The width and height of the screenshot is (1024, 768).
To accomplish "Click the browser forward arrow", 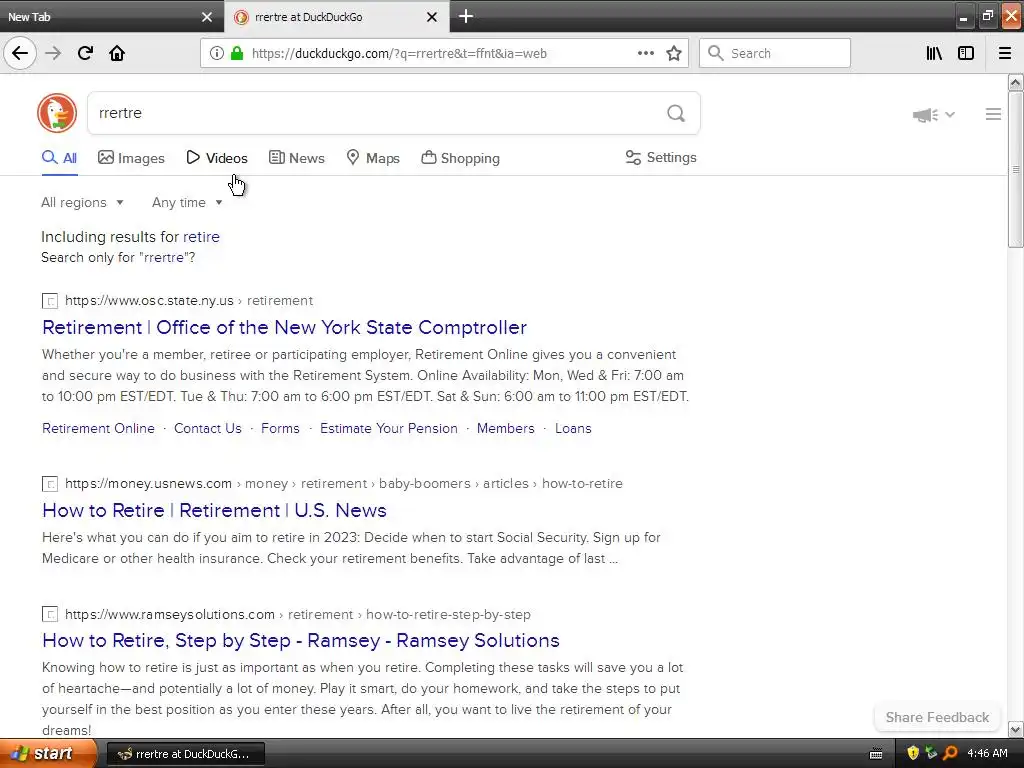I will [x=53, y=53].
